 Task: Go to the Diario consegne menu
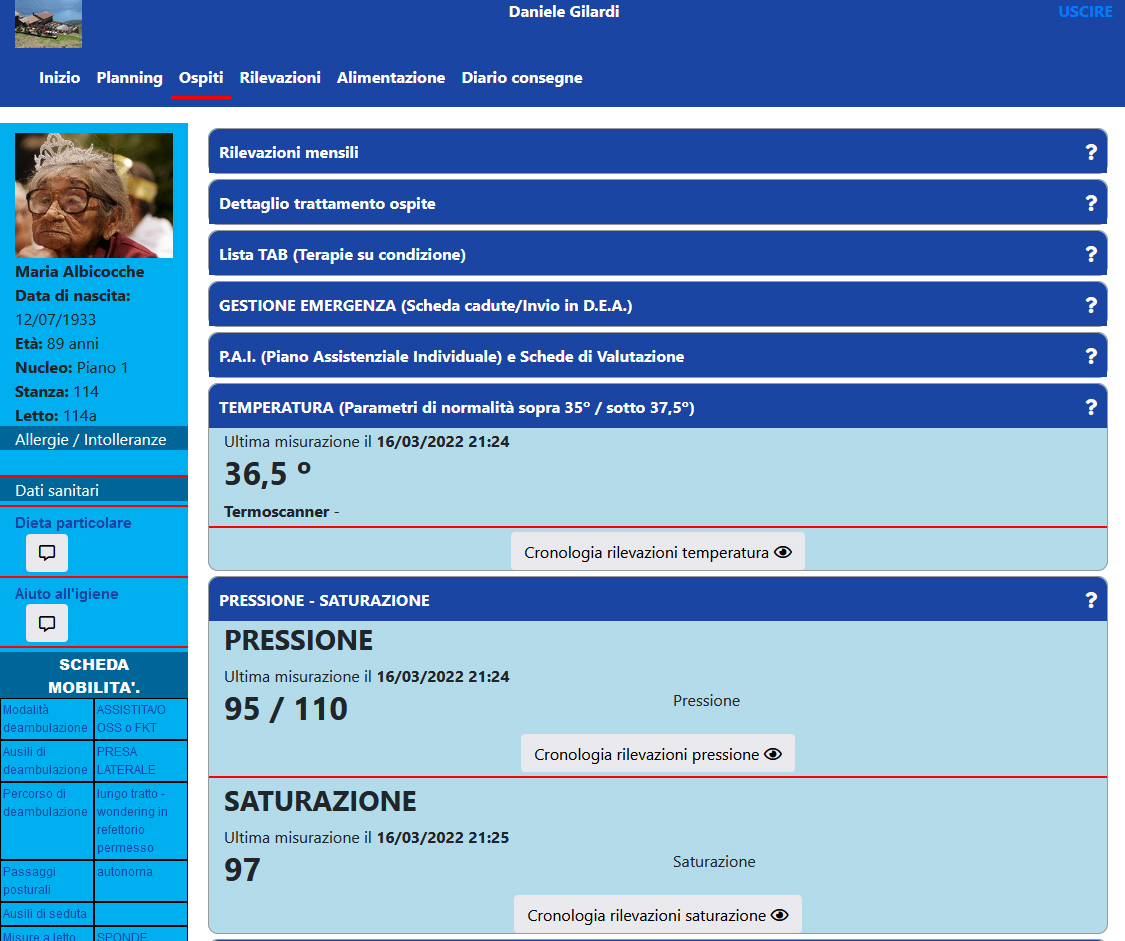tap(521, 78)
